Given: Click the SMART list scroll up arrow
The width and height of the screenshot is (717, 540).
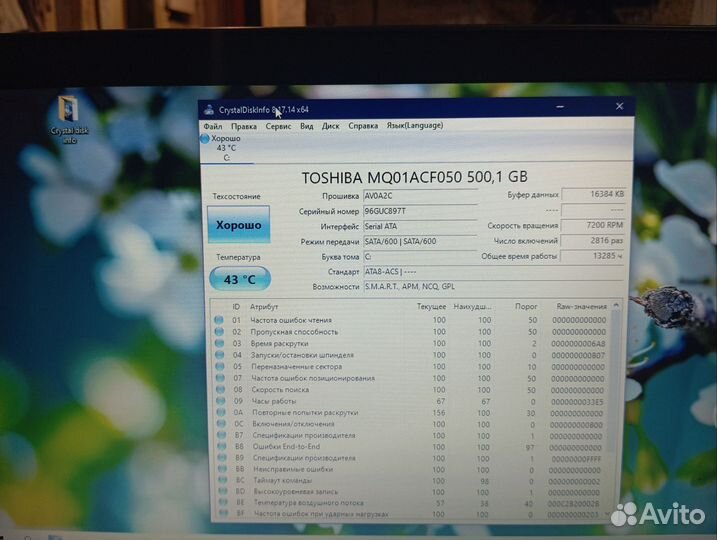Looking at the screenshot, I should pos(615,305).
